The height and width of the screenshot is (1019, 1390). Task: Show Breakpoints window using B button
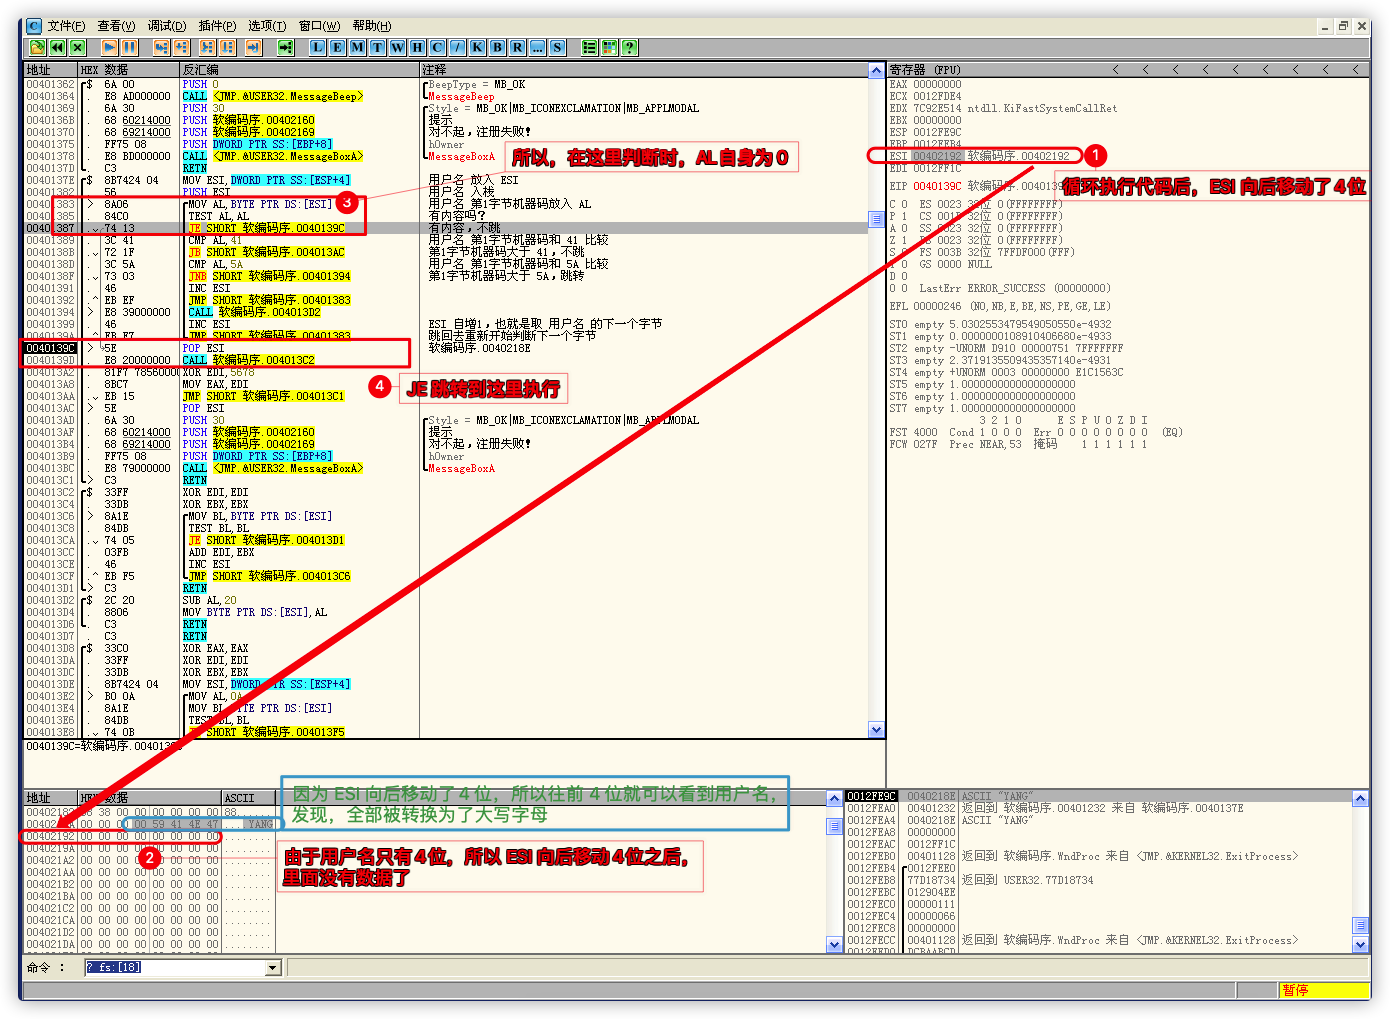(x=497, y=47)
